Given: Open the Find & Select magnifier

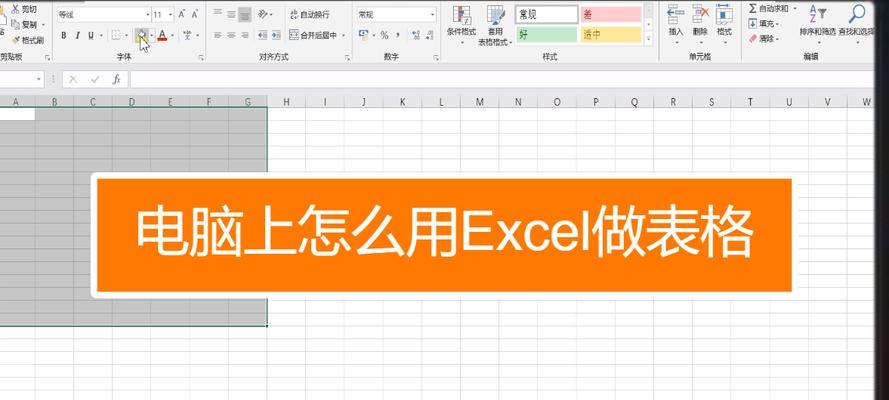Looking at the screenshot, I should [x=857, y=23].
